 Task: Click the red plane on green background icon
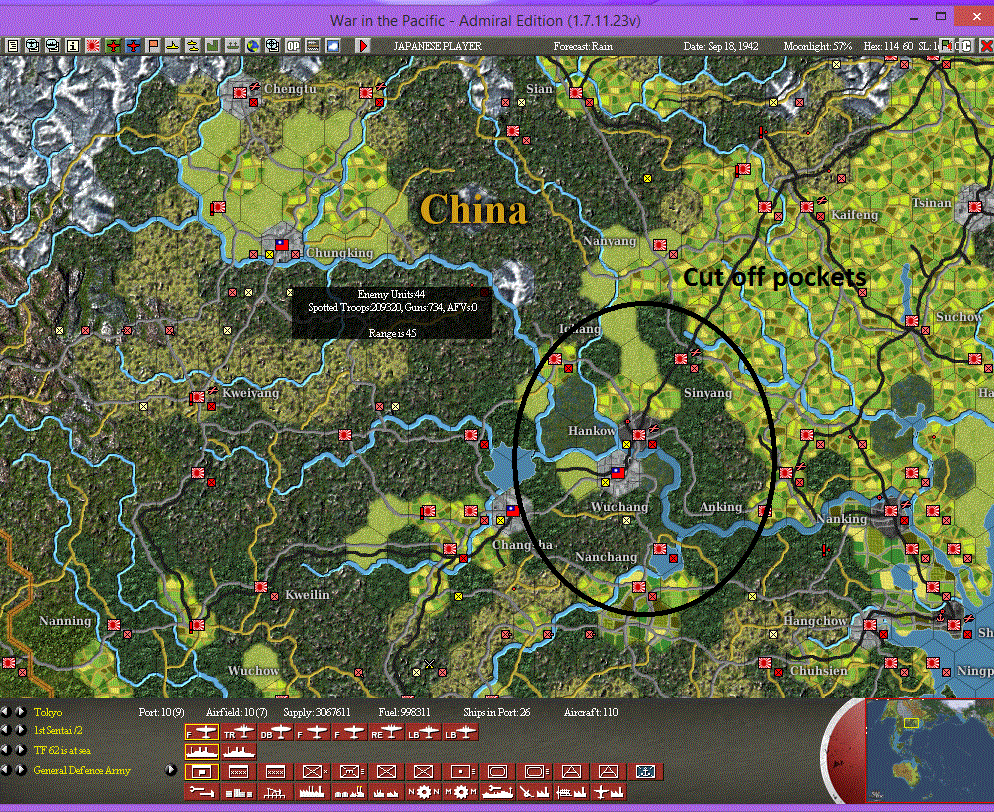[113, 46]
